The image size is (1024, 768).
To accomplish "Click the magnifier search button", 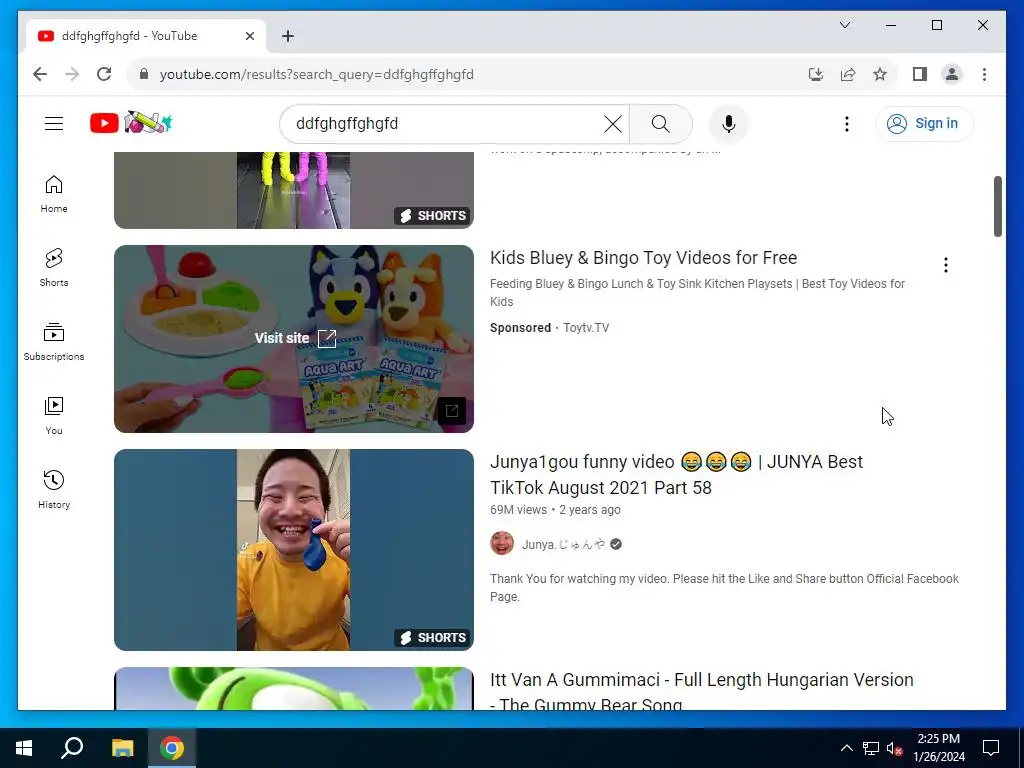I will tap(660, 123).
